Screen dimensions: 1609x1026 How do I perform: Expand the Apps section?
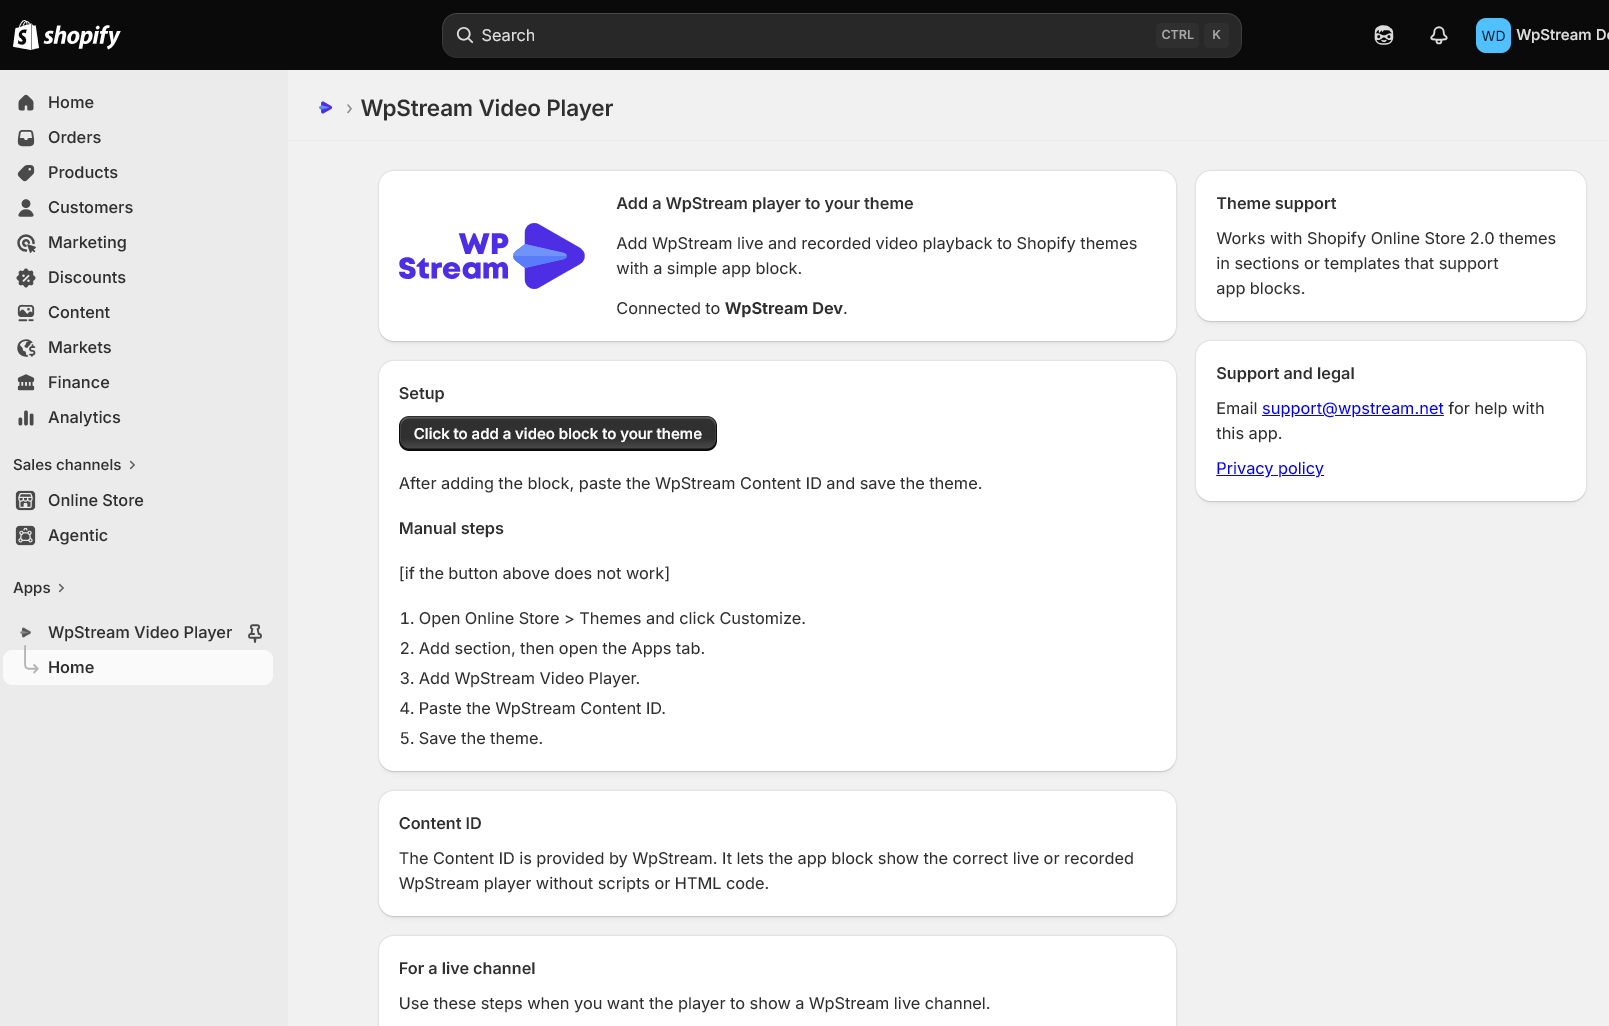pyautogui.click(x=39, y=588)
